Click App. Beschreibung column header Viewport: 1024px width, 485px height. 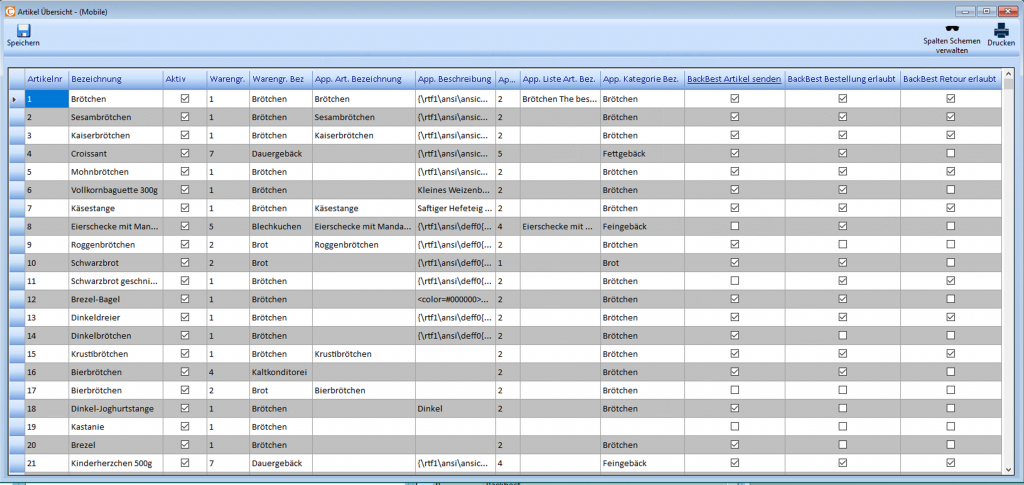tap(453, 79)
